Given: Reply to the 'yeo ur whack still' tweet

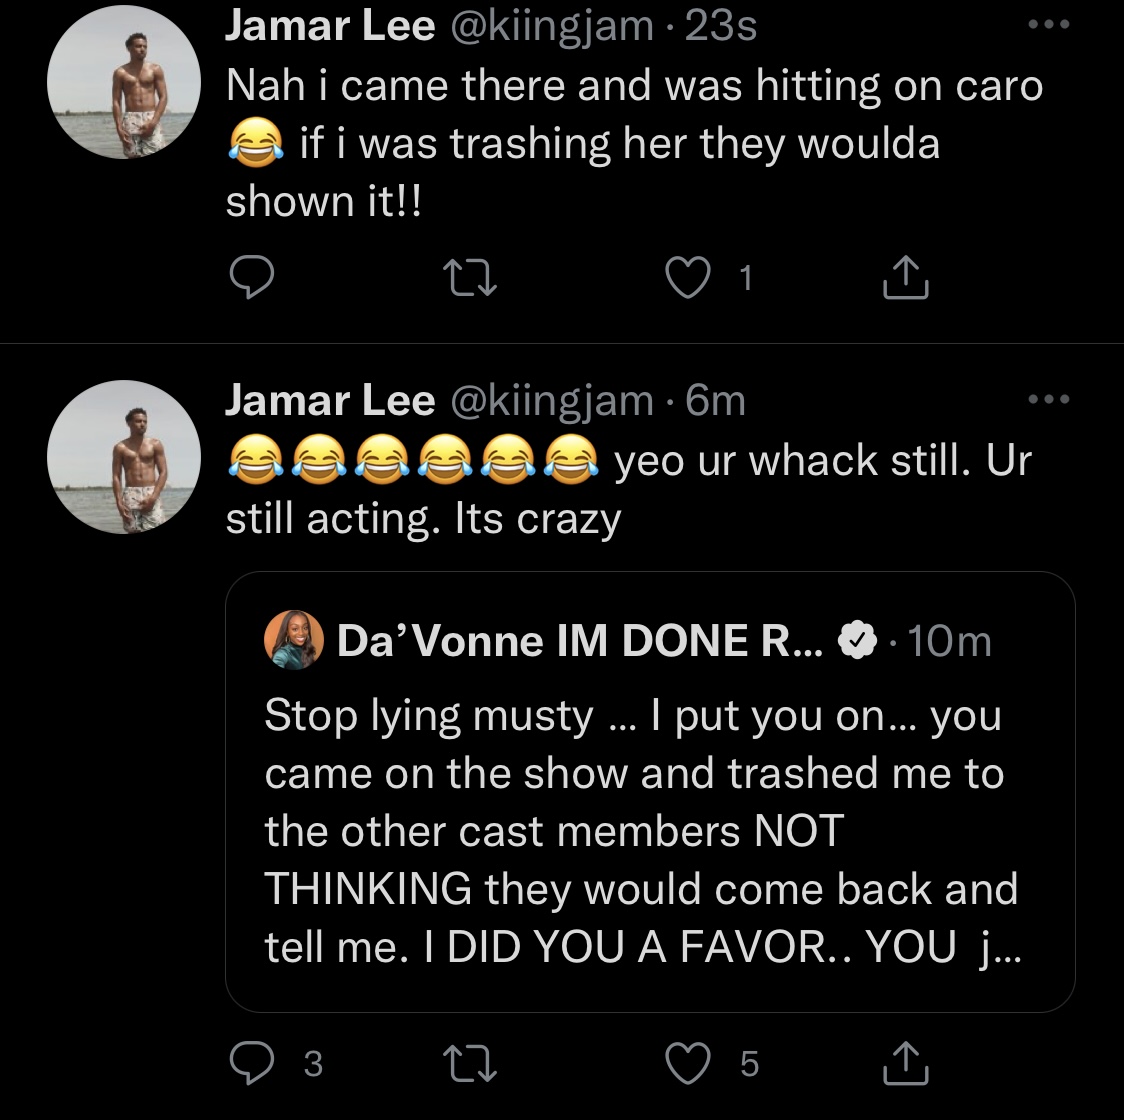Looking at the screenshot, I should coord(251,1063).
